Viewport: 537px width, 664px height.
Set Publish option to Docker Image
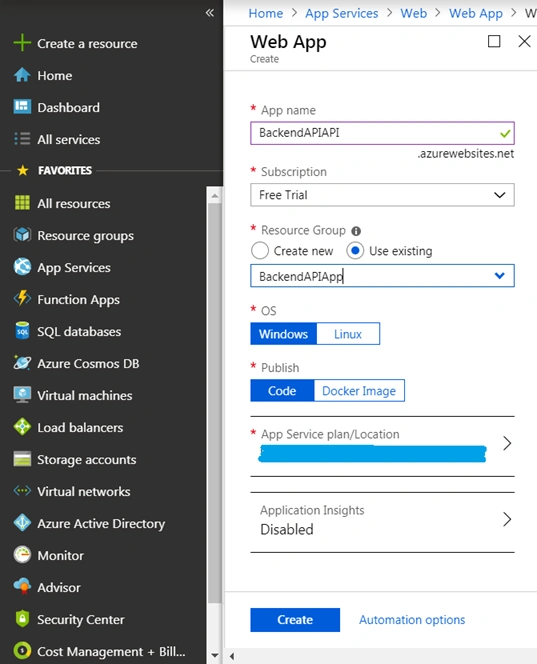[359, 390]
